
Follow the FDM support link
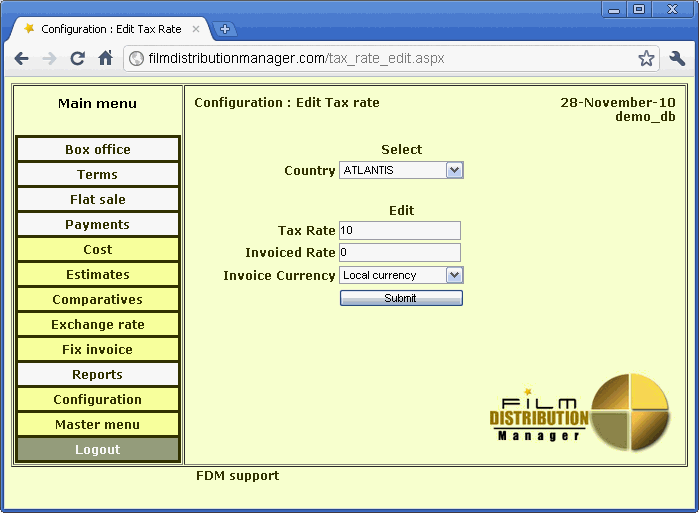coord(237,476)
